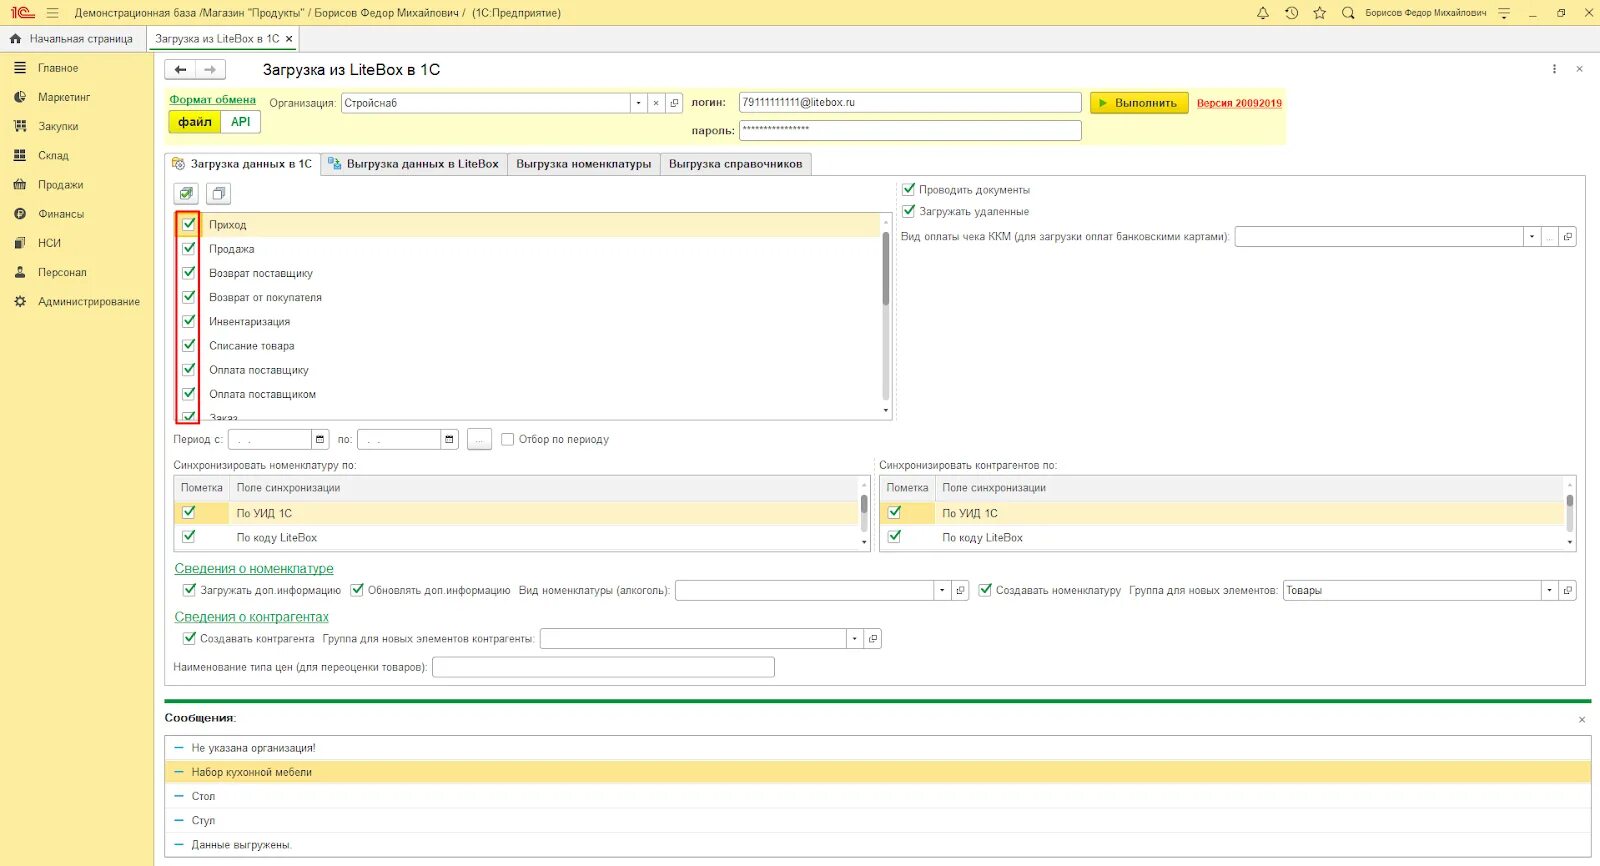Open selection ellipsis for Вид оплаты чека ККМ
The image size is (1600, 866).
pyautogui.click(x=1549, y=237)
